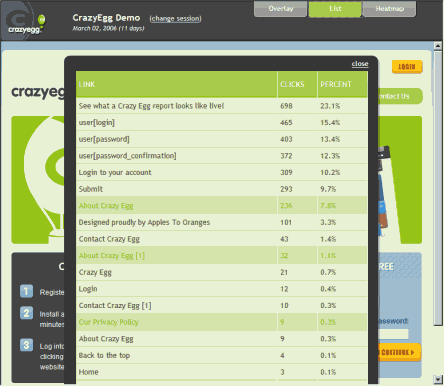Close the link list popup
444x386 pixels.
pos(360,64)
